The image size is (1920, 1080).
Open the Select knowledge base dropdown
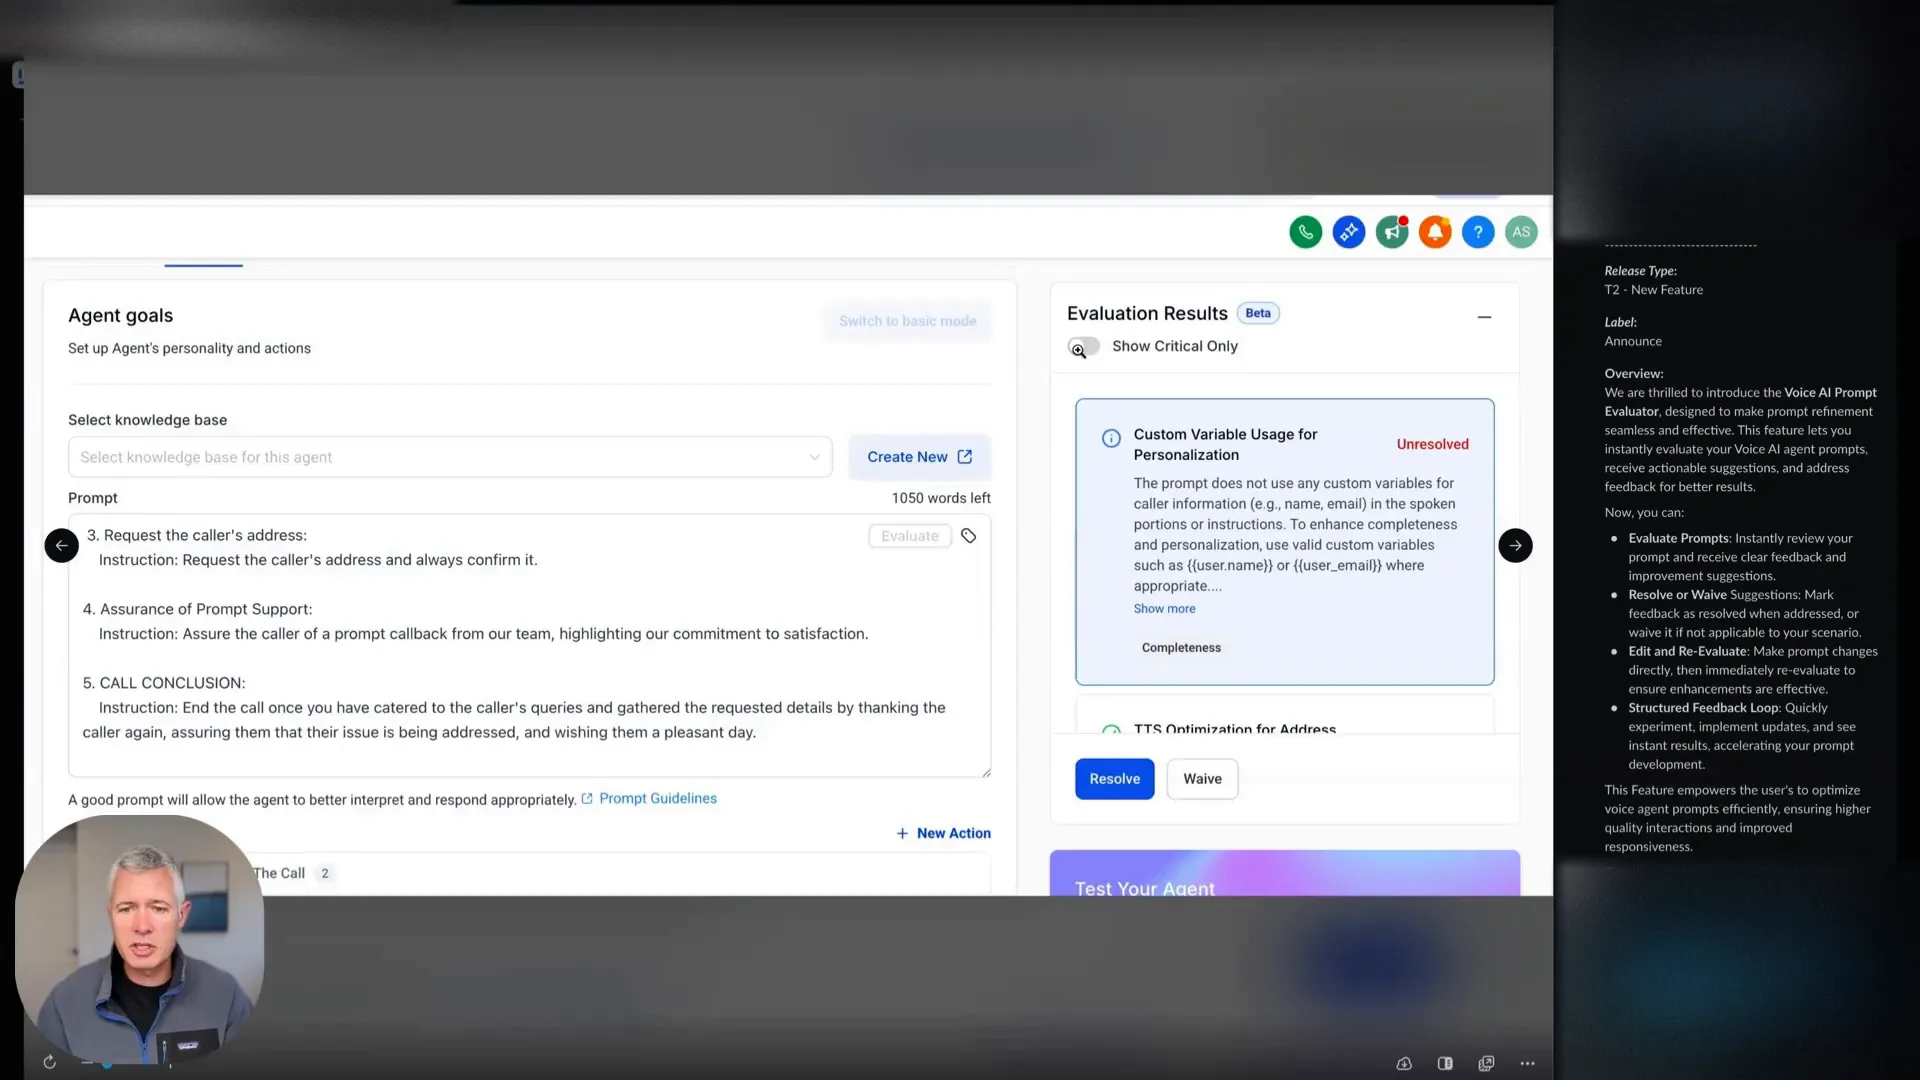click(450, 457)
